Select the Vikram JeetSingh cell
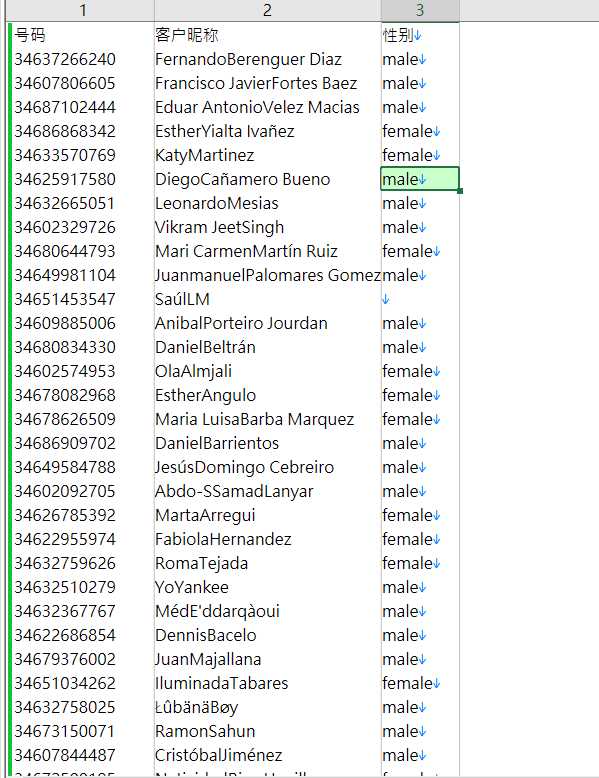 267,227
